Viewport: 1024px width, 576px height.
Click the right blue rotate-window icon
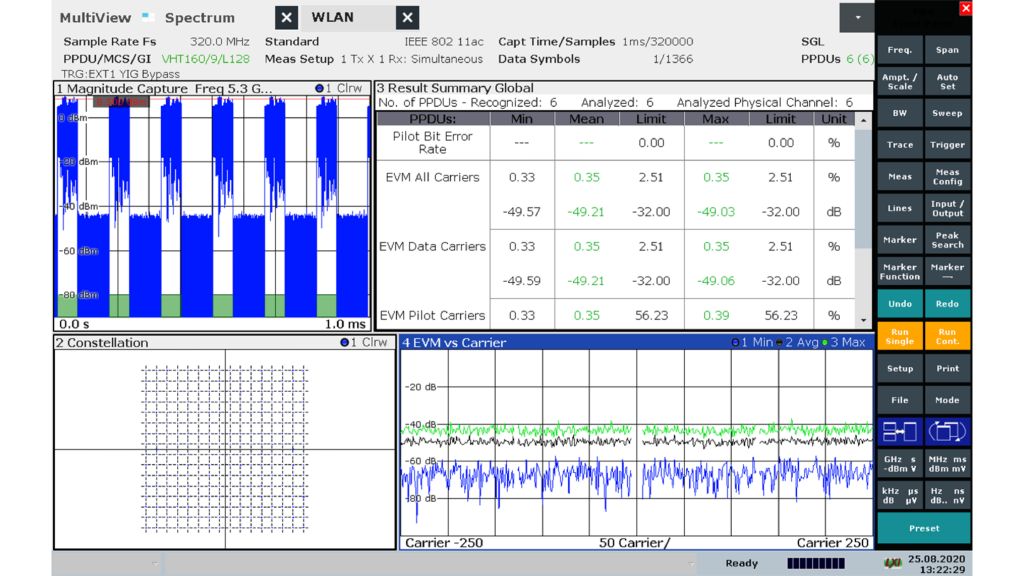946,432
